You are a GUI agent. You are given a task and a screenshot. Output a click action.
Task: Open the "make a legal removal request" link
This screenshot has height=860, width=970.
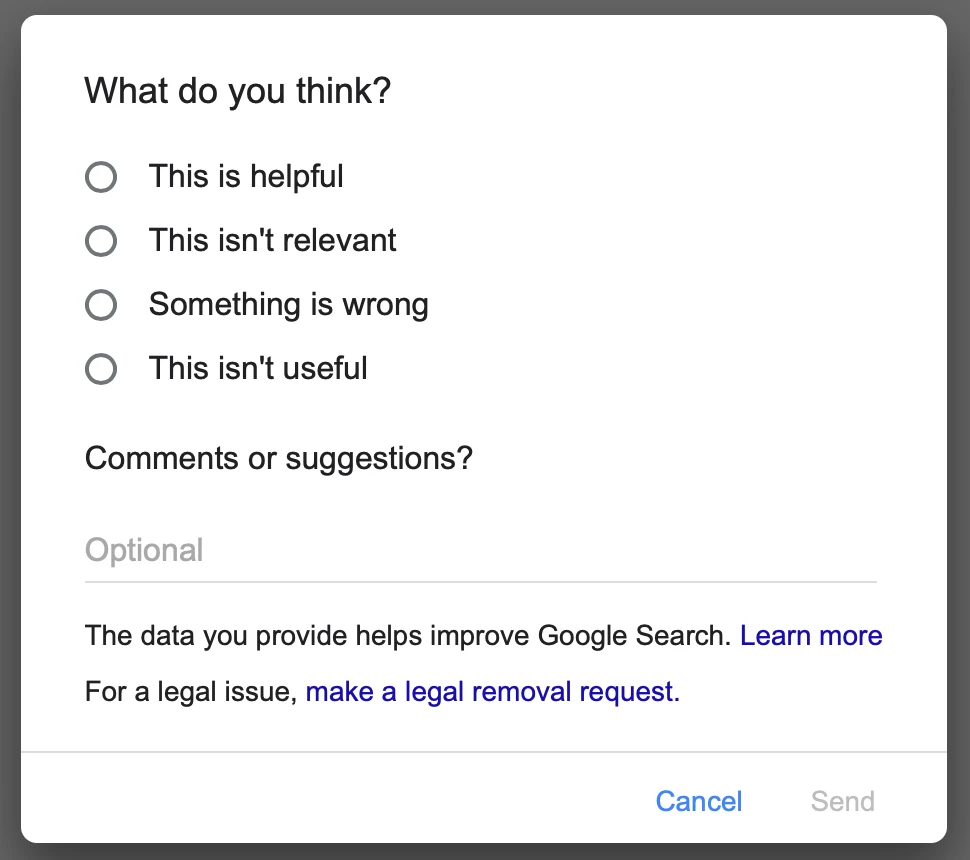(492, 692)
